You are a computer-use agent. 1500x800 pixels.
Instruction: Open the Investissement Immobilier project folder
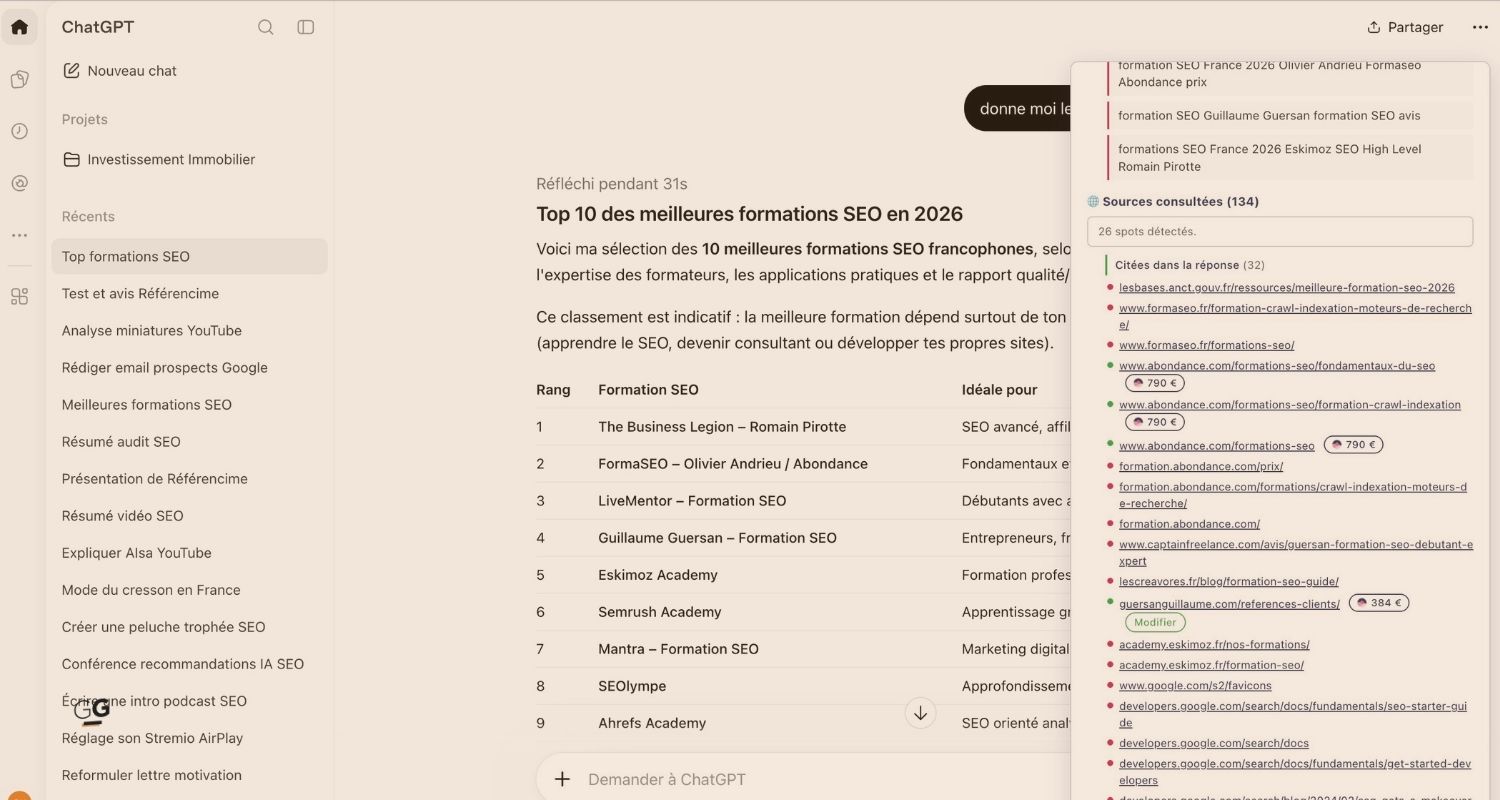(159, 159)
